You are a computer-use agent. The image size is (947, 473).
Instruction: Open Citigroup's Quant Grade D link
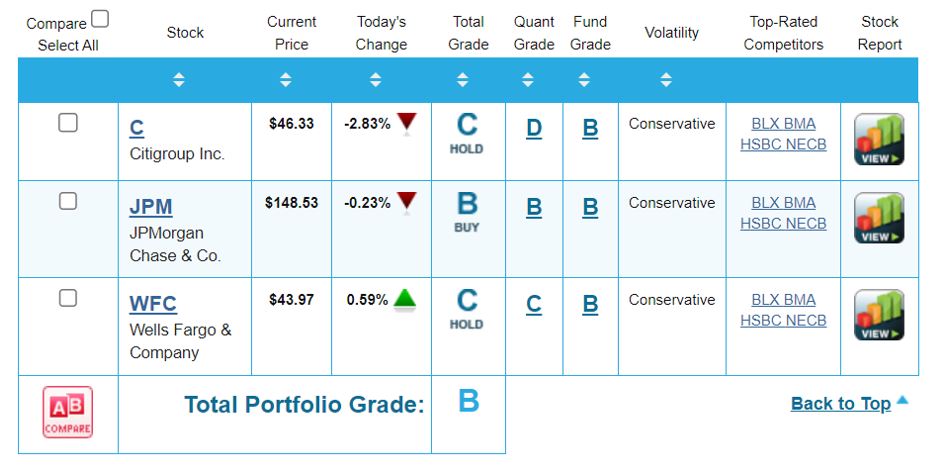pos(534,128)
